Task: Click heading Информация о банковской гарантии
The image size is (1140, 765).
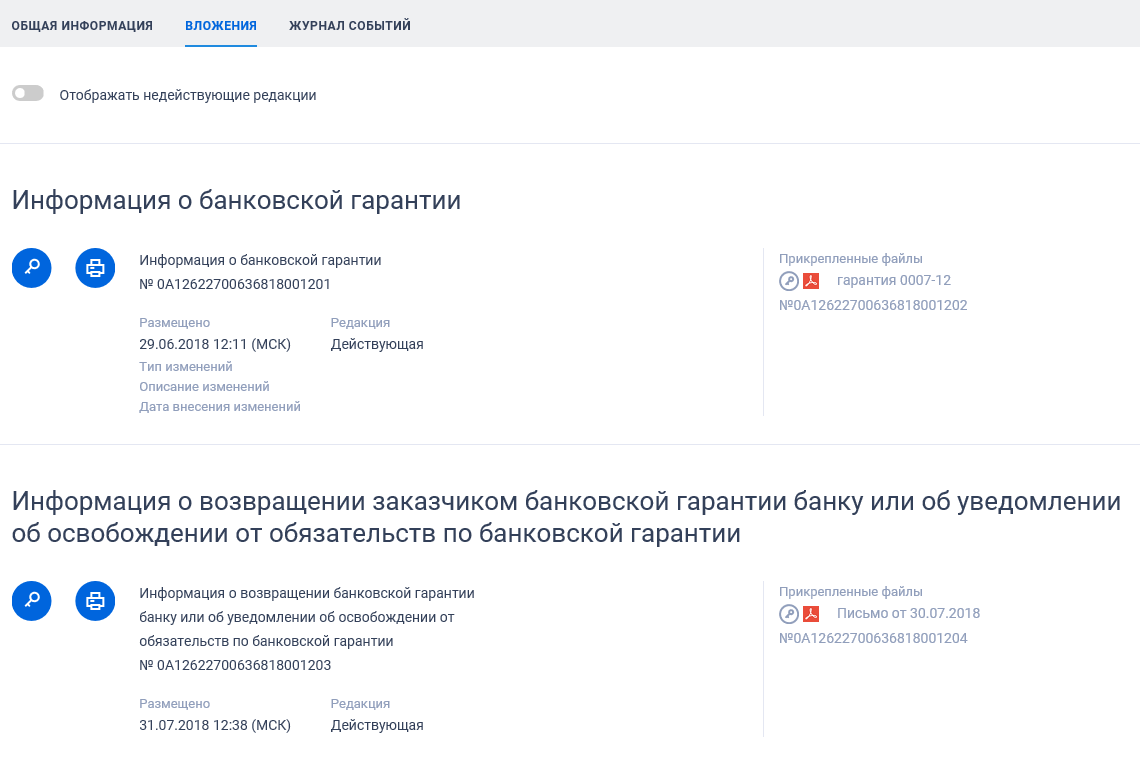Action: click(236, 200)
